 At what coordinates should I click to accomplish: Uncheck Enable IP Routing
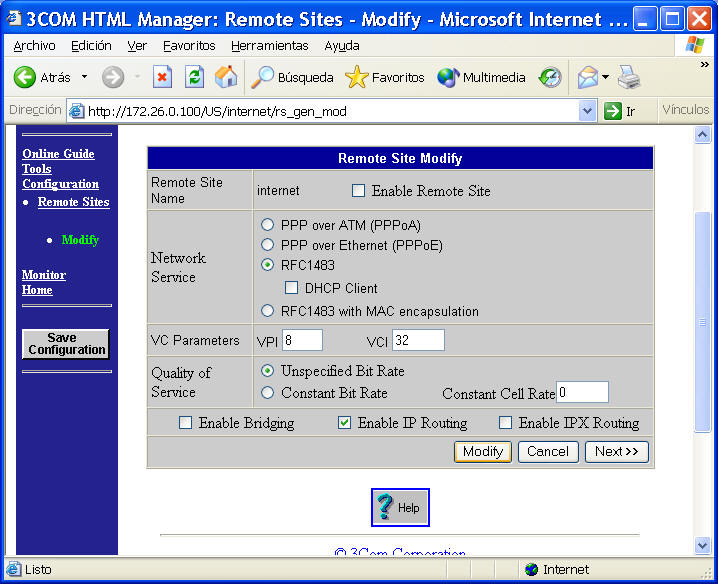pos(344,422)
